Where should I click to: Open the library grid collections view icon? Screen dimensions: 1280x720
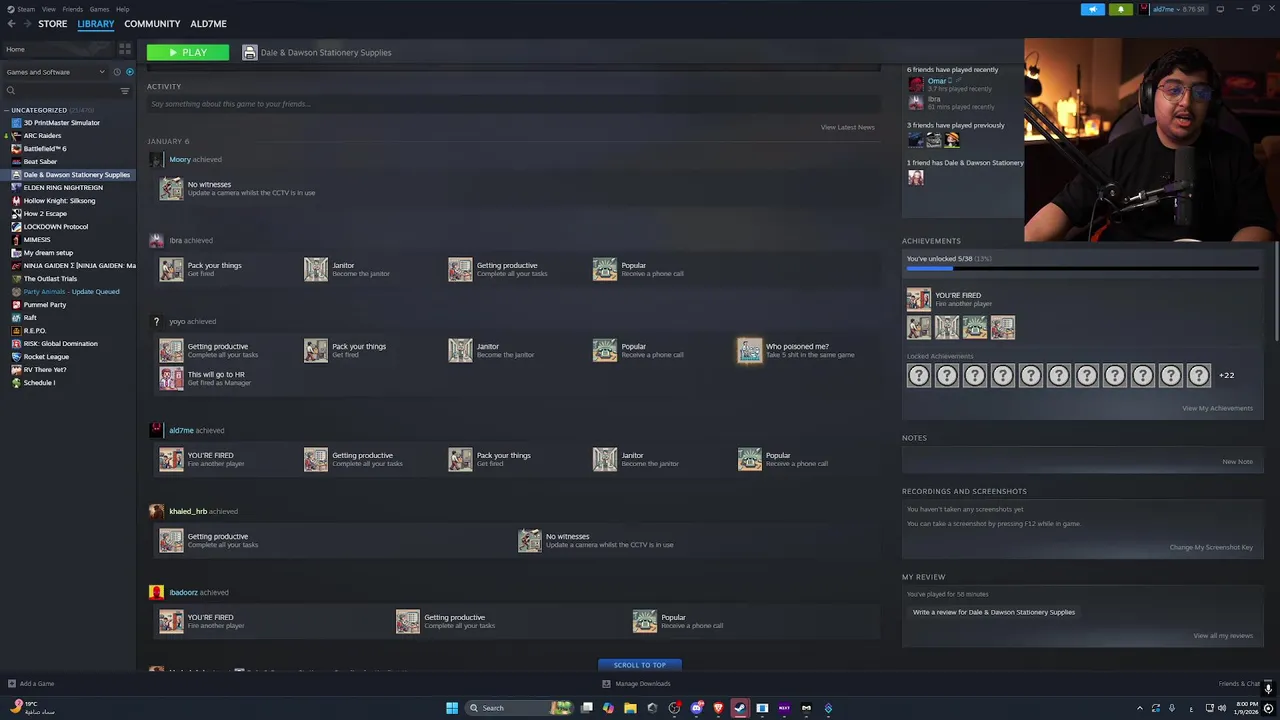pos(125,49)
